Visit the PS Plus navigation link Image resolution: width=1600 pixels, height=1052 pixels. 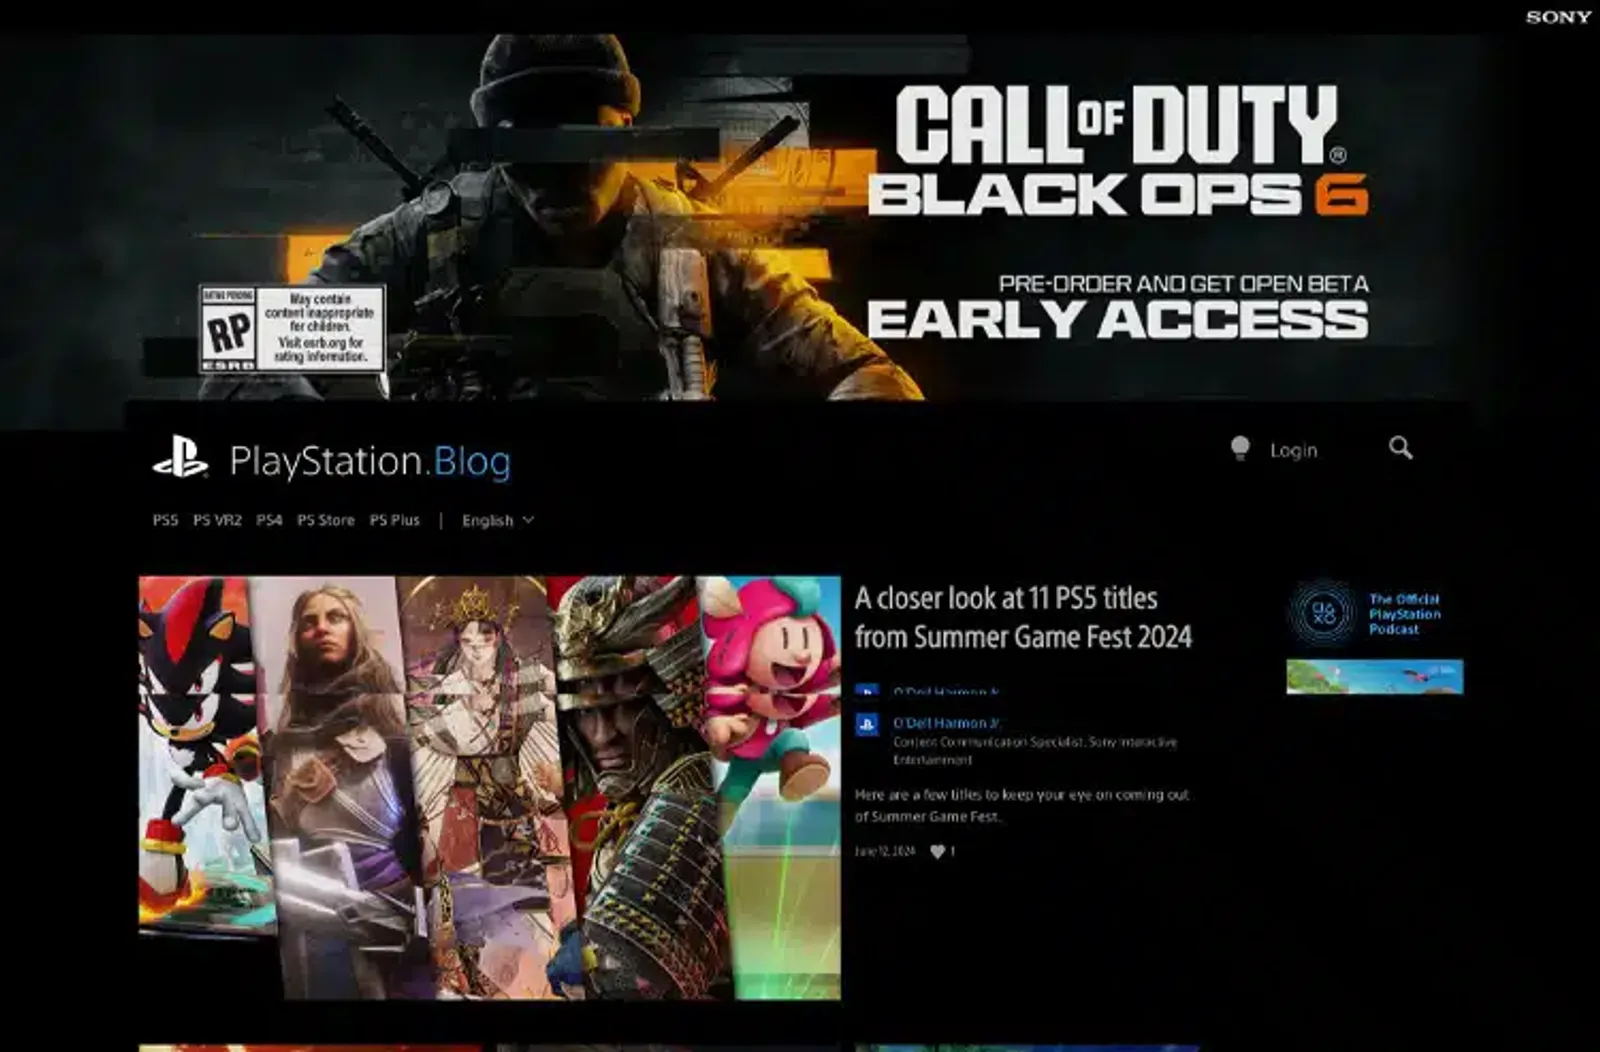395,520
